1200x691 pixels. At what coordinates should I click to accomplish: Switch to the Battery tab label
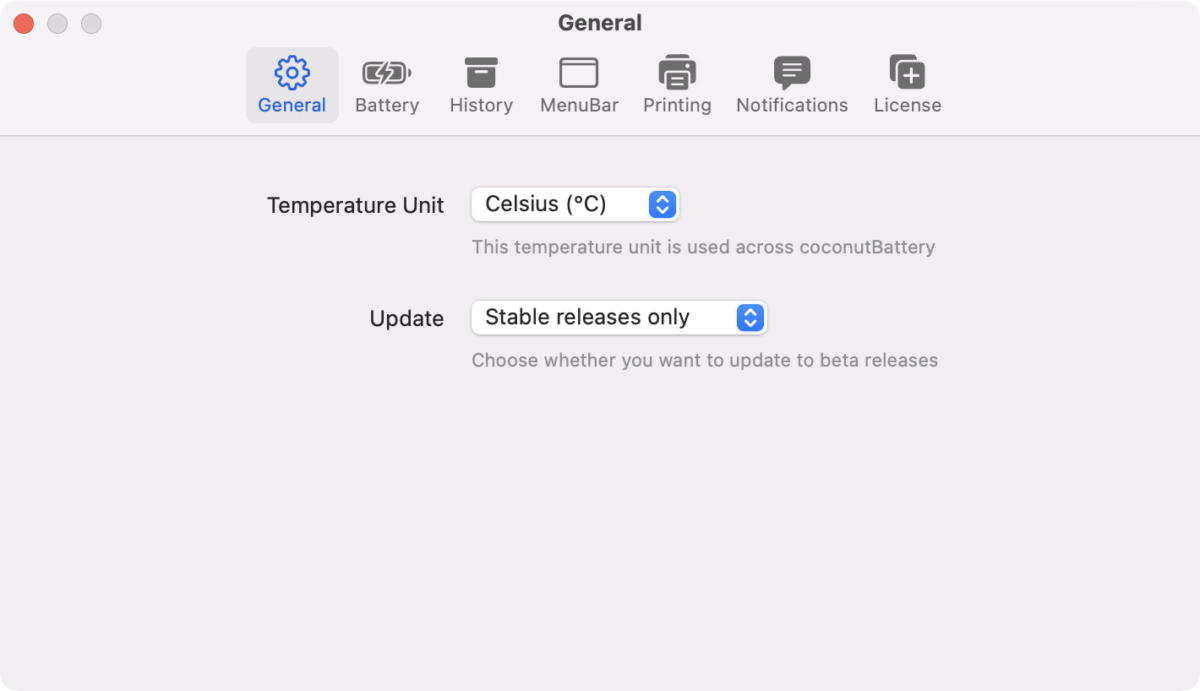tap(387, 105)
